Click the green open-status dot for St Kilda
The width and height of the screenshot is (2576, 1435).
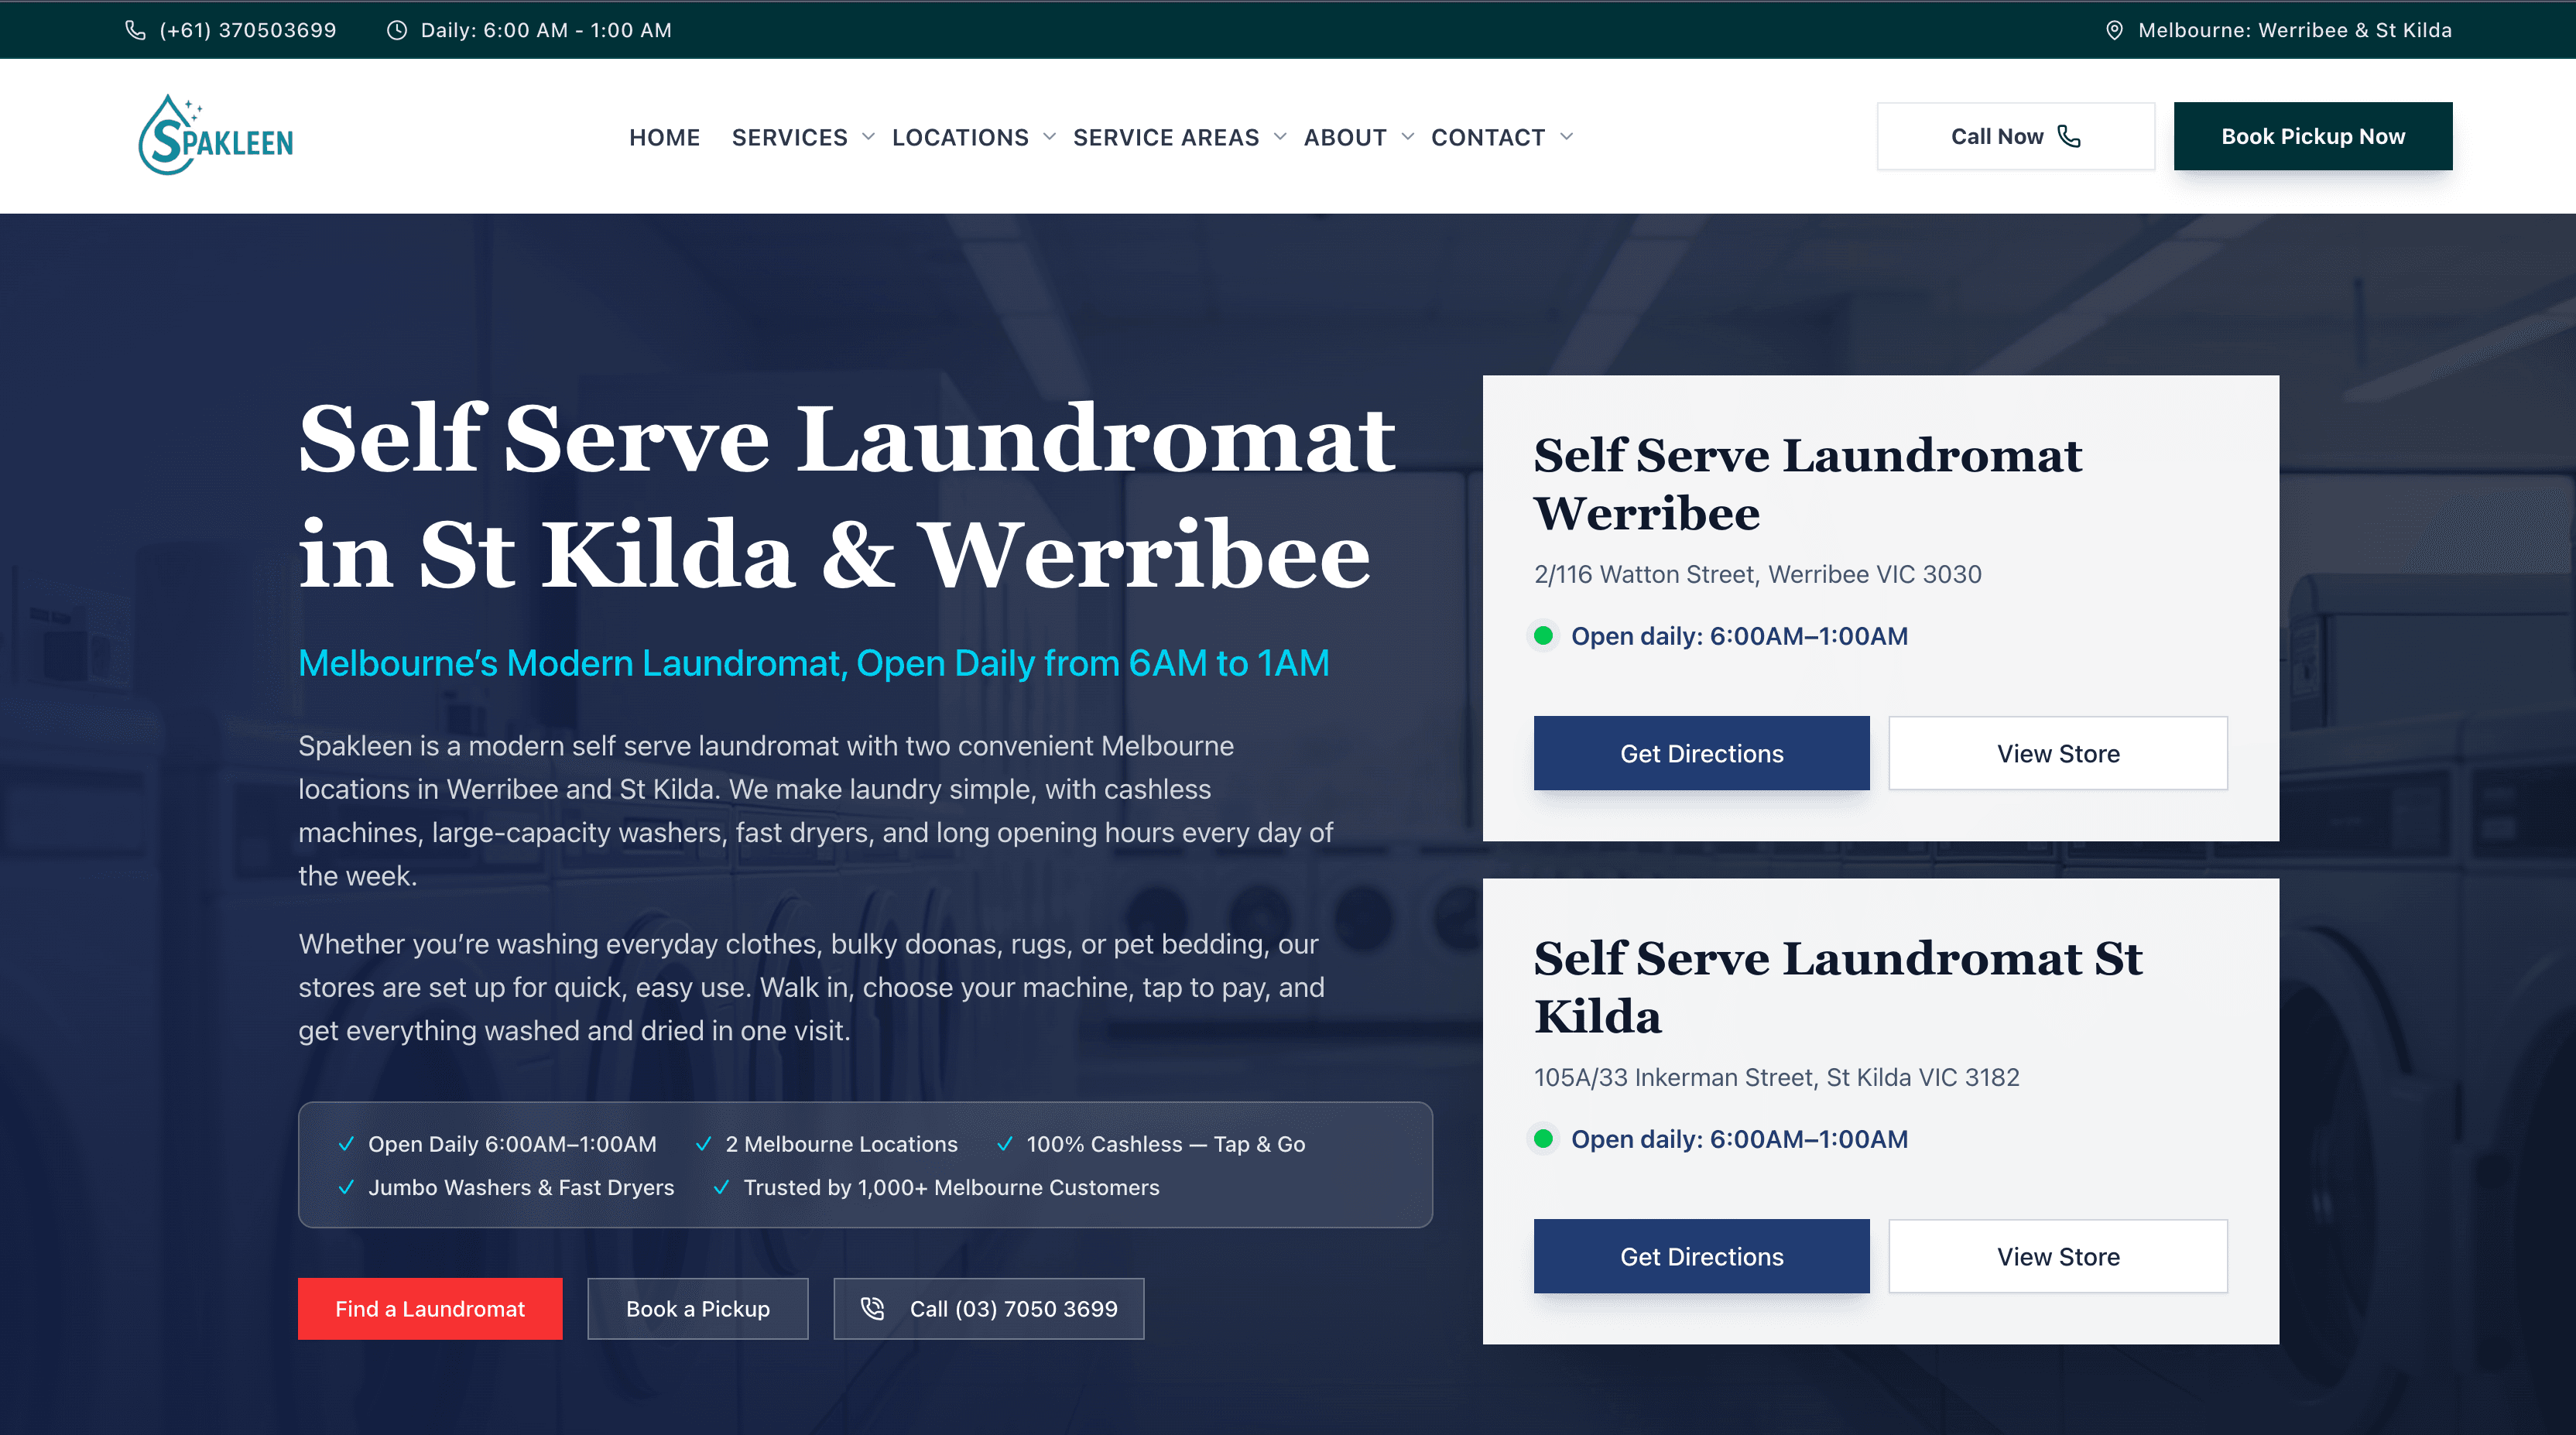(x=1543, y=1138)
